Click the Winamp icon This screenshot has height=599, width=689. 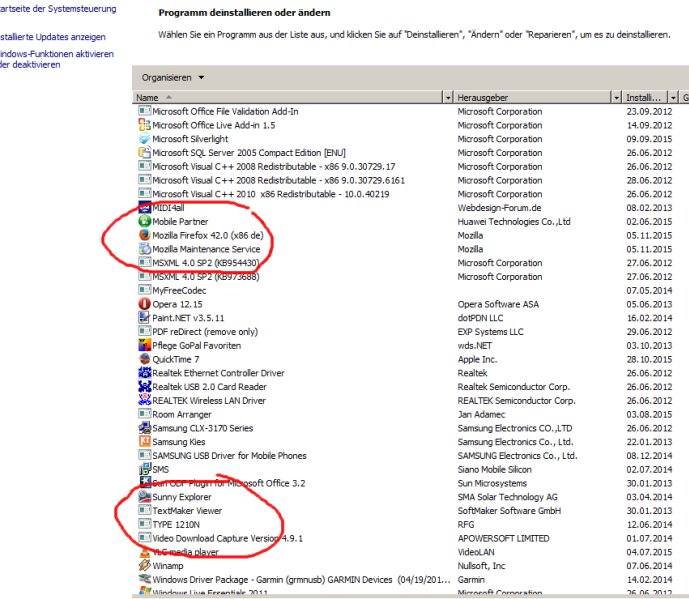pos(145,565)
